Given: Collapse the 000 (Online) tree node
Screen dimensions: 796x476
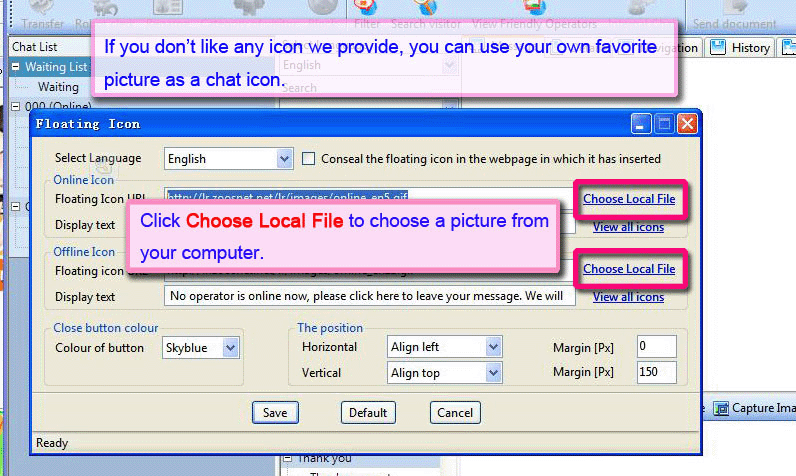Looking at the screenshot, I should coord(15,107).
